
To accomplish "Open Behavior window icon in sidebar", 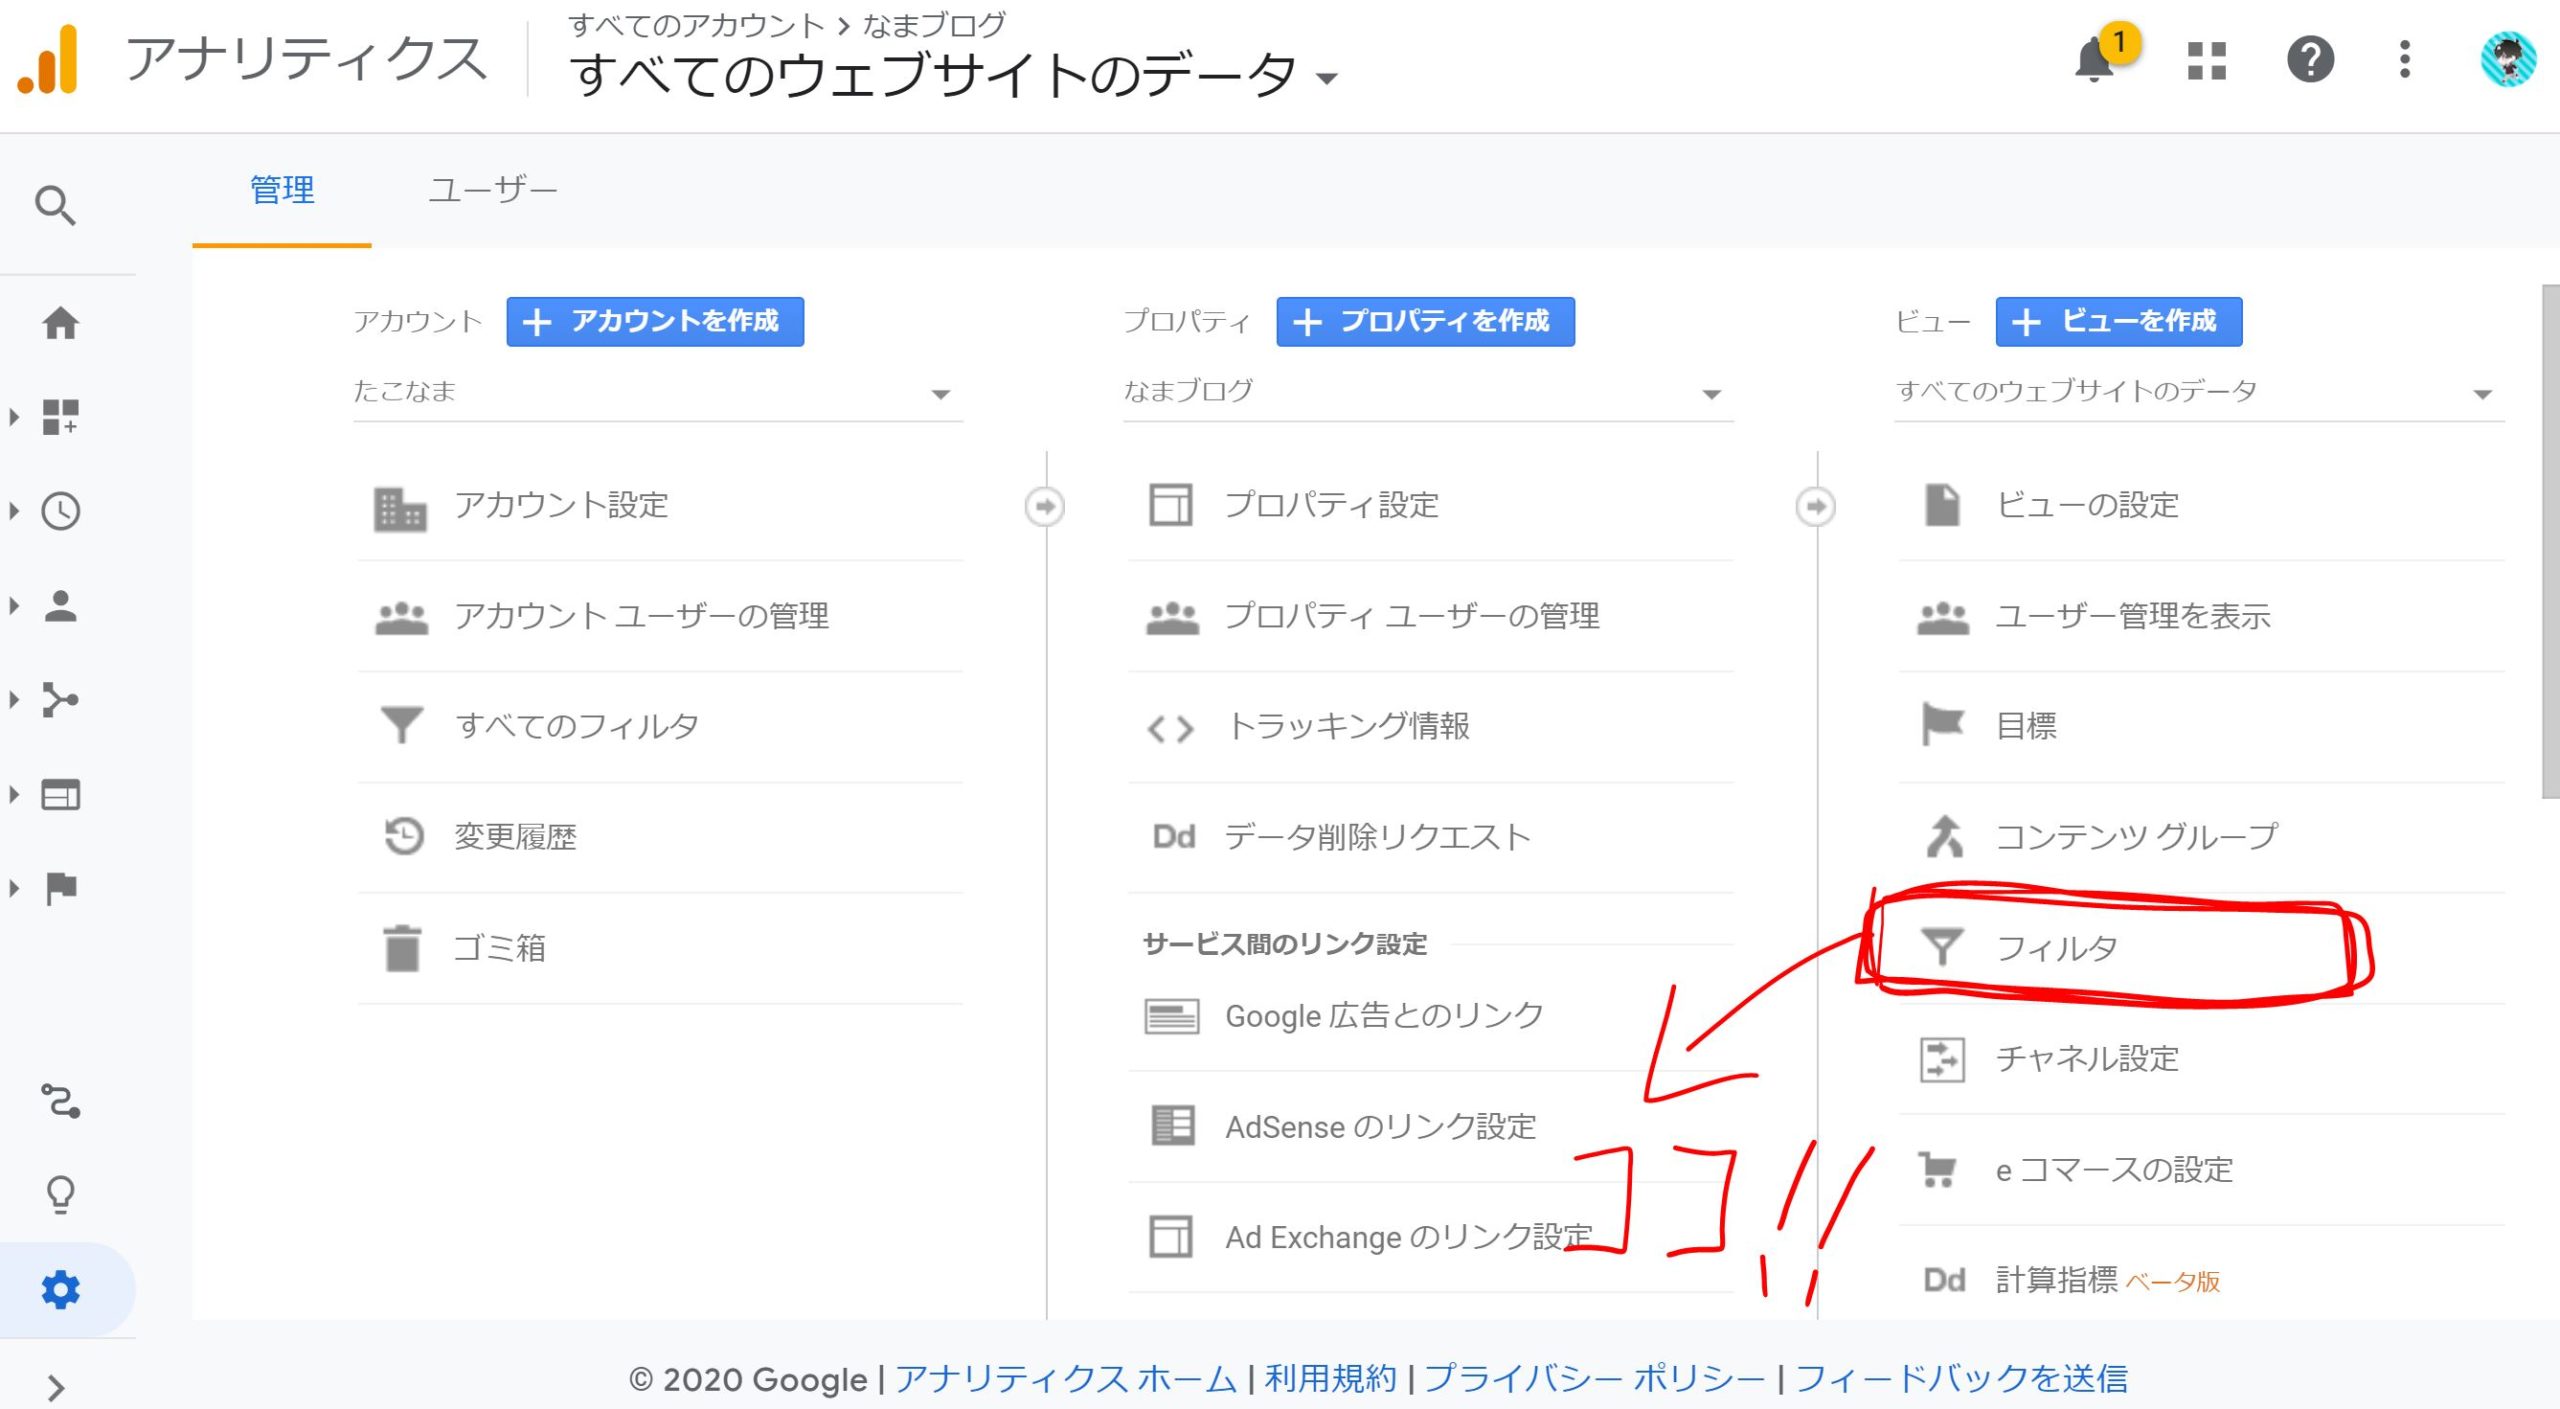I will 60,795.
